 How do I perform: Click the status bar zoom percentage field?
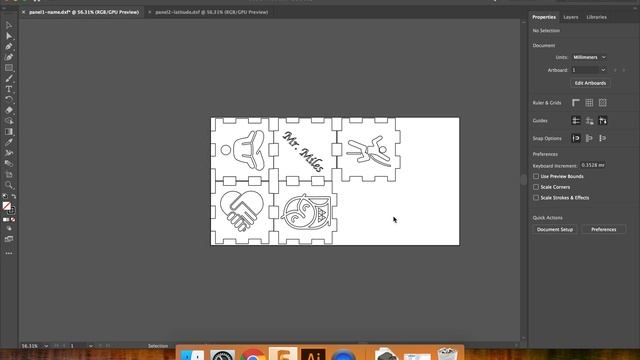click(31, 346)
